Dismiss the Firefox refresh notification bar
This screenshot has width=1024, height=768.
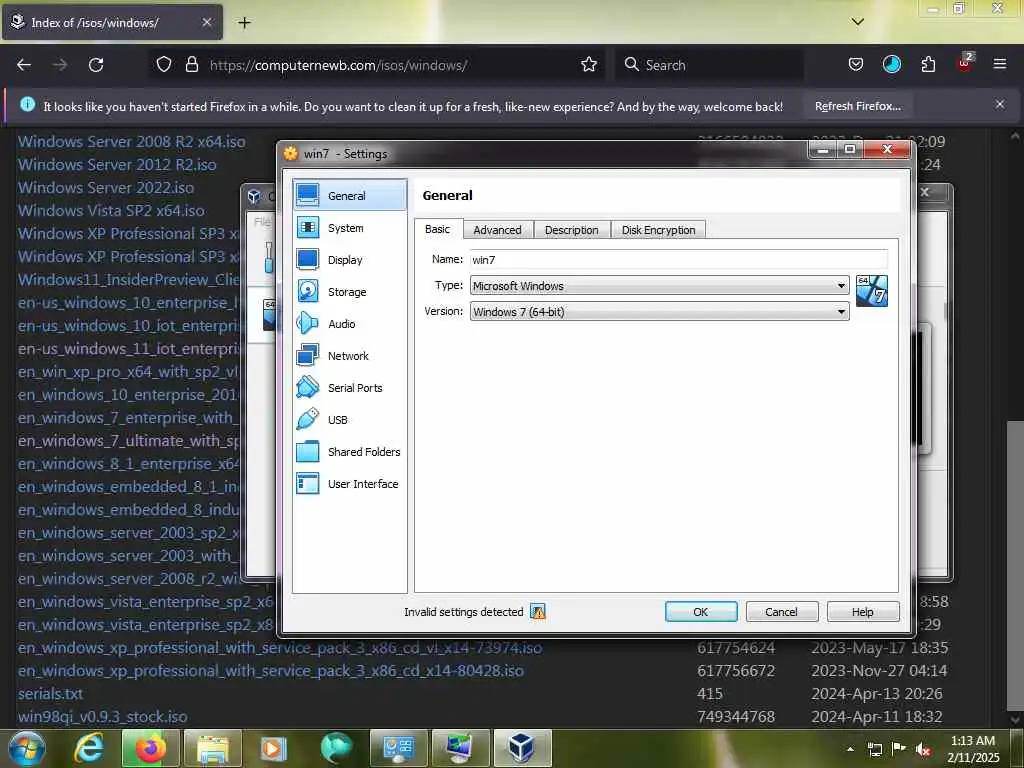(999, 104)
